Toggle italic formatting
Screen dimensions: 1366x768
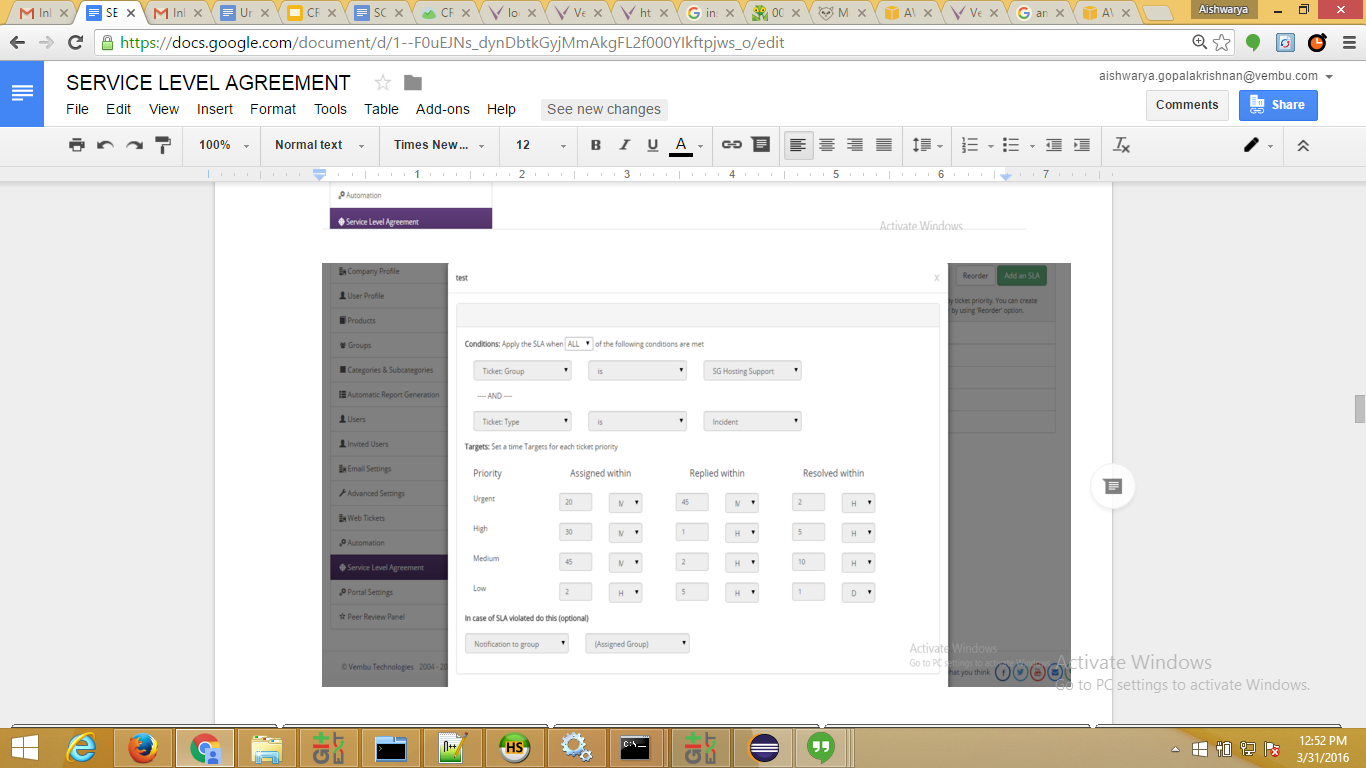pyautogui.click(x=624, y=145)
